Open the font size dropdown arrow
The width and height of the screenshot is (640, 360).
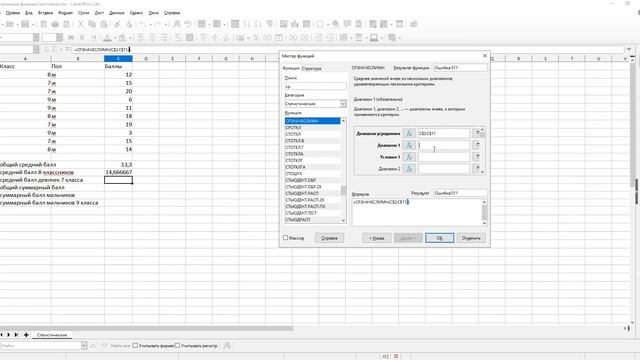[x=60, y=38]
